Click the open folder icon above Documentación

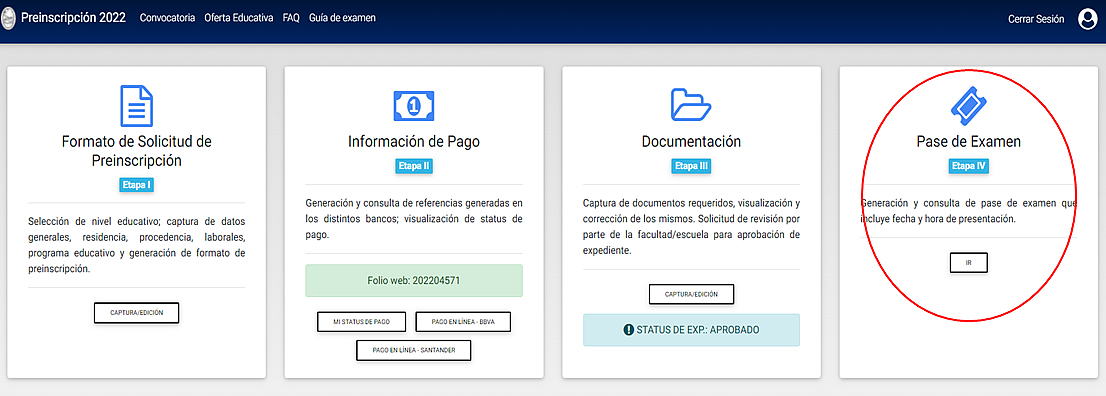pyautogui.click(x=691, y=105)
